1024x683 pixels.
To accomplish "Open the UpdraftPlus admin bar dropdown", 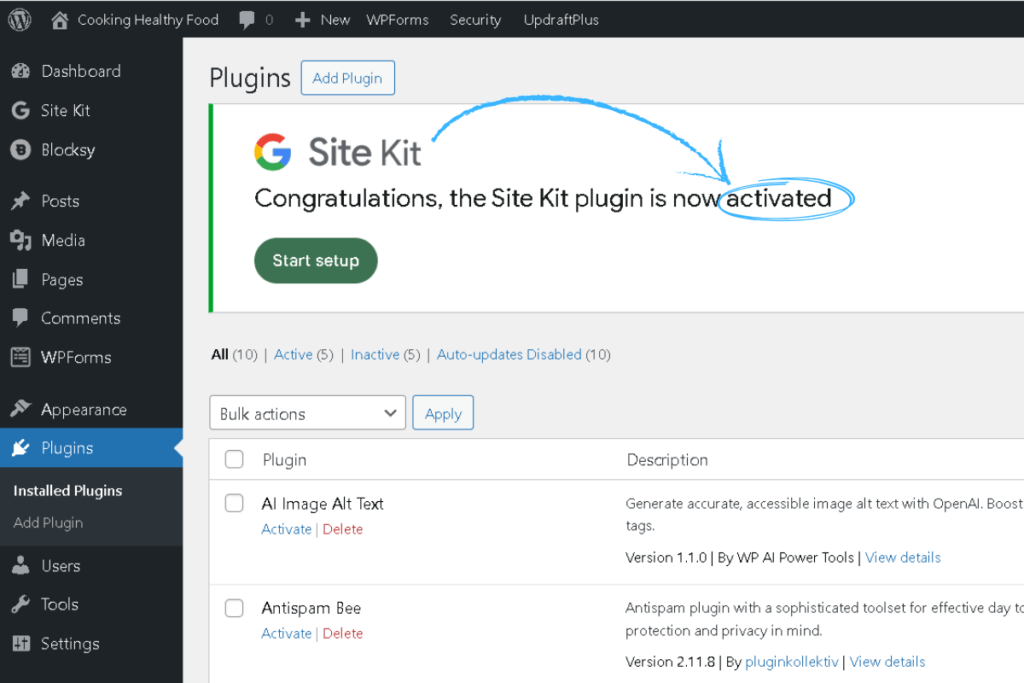I will click(x=561, y=19).
